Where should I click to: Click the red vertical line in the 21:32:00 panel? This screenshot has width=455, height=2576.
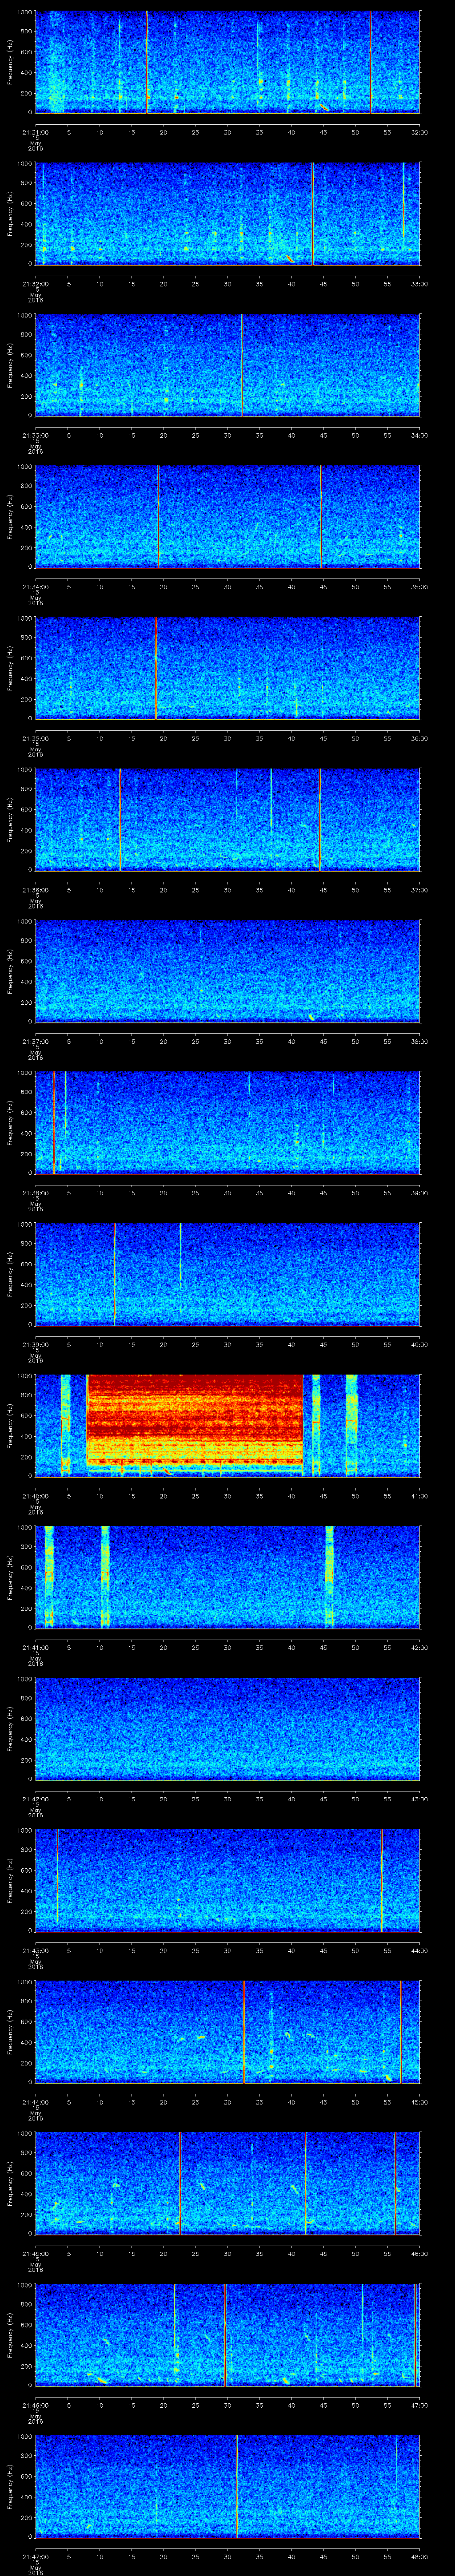point(312,213)
